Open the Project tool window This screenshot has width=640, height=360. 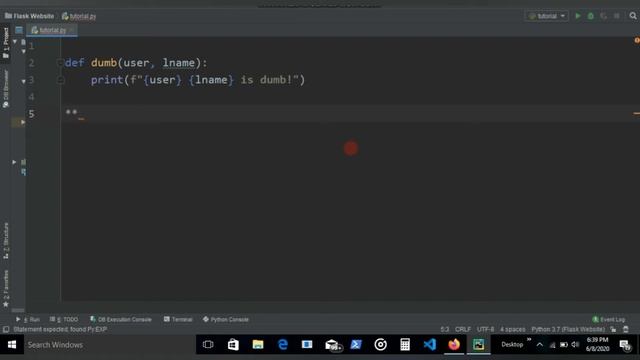[6, 43]
